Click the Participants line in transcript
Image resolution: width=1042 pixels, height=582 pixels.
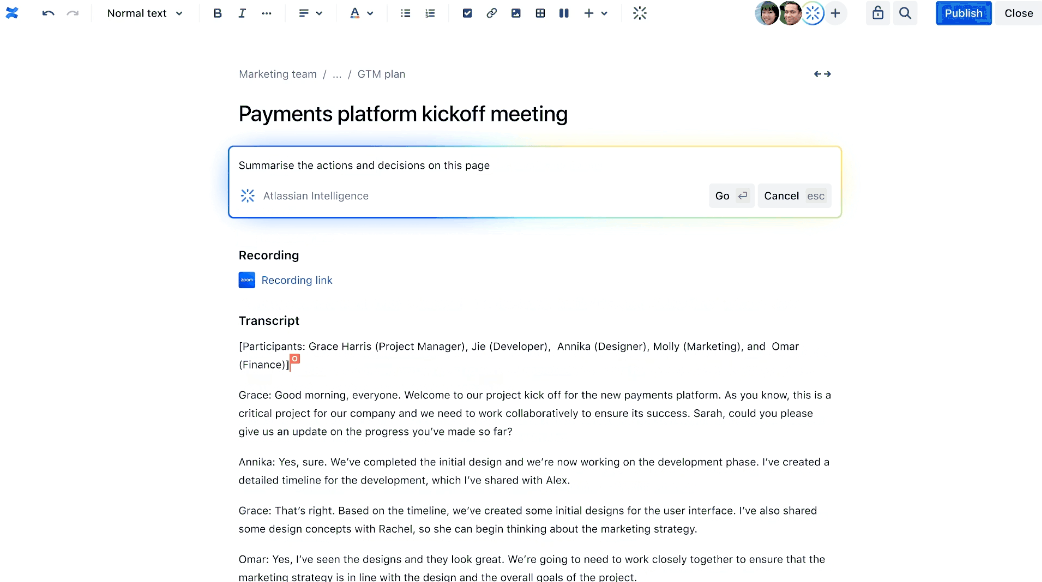[x=519, y=355]
